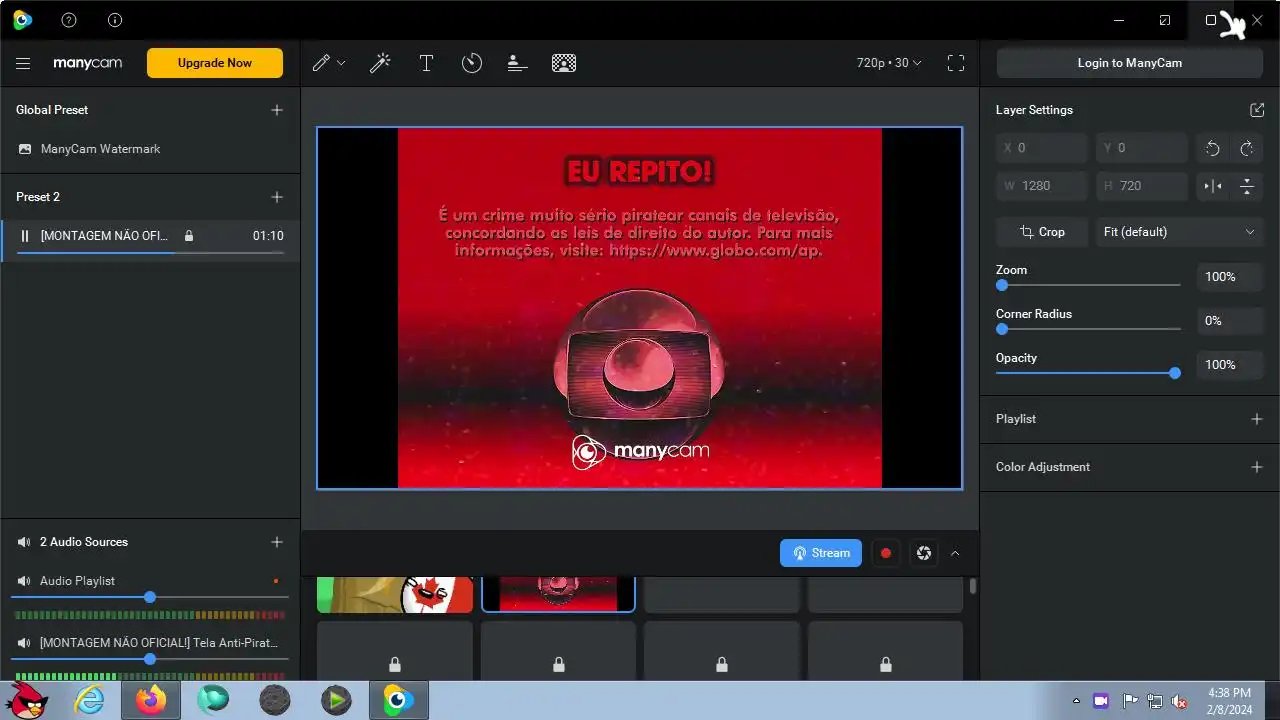Image resolution: width=1280 pixels, height=720 pixels.
Task: Click the Angry Birds start button
Action: tap(28, 699)
